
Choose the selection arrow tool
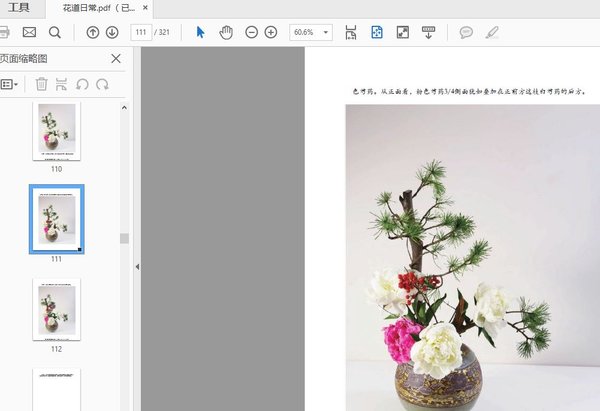201,33
